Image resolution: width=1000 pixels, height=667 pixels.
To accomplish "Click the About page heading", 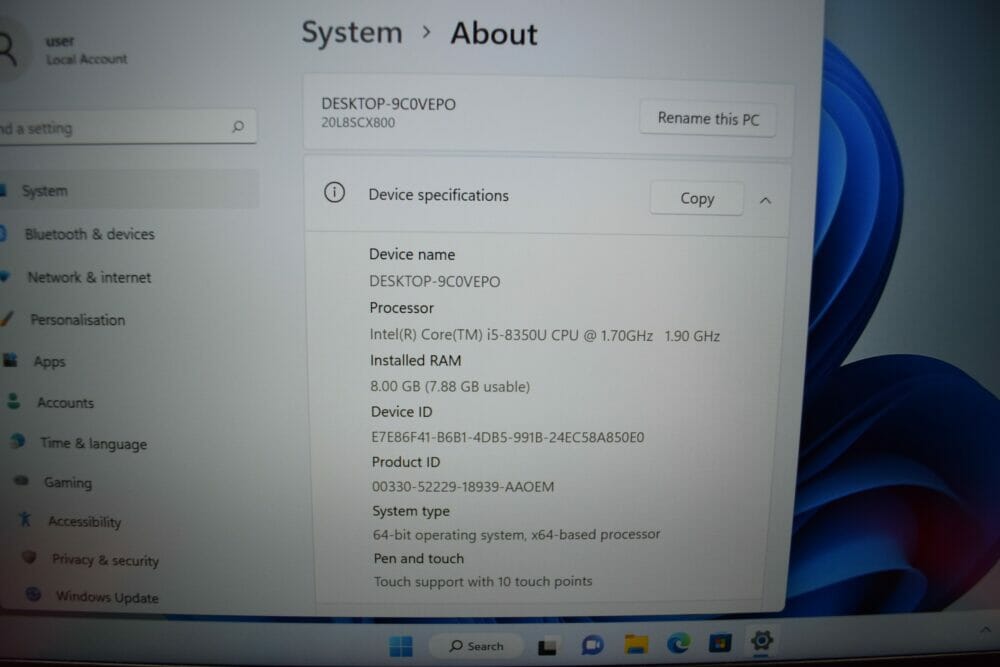I will (x=494, y=33).
